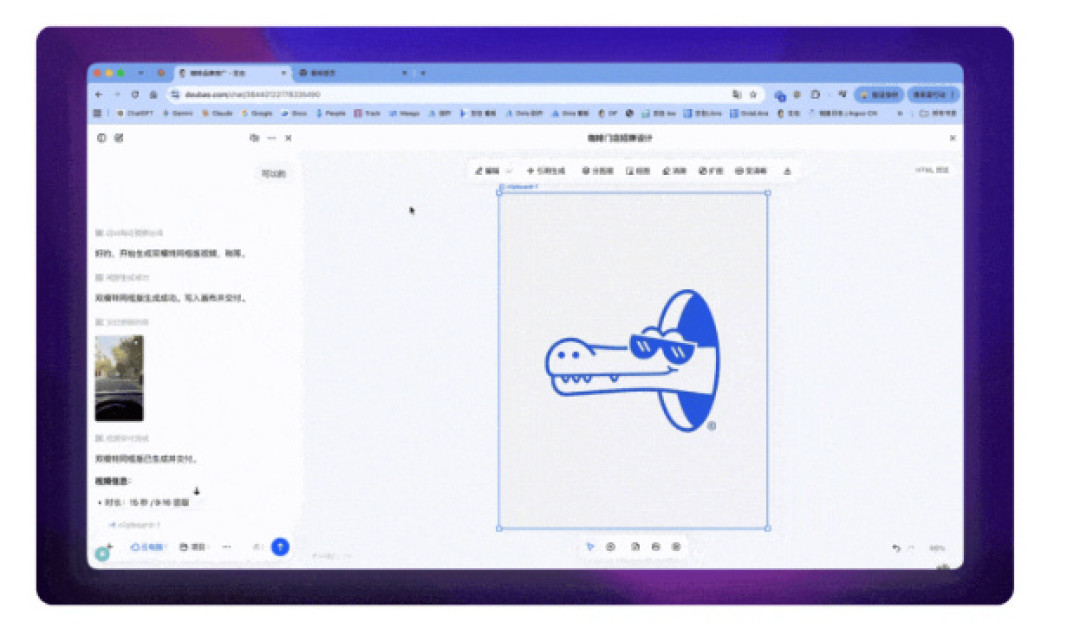Open a new browser tab
The image size is (1080, 641).
click(x=423, y=73)
